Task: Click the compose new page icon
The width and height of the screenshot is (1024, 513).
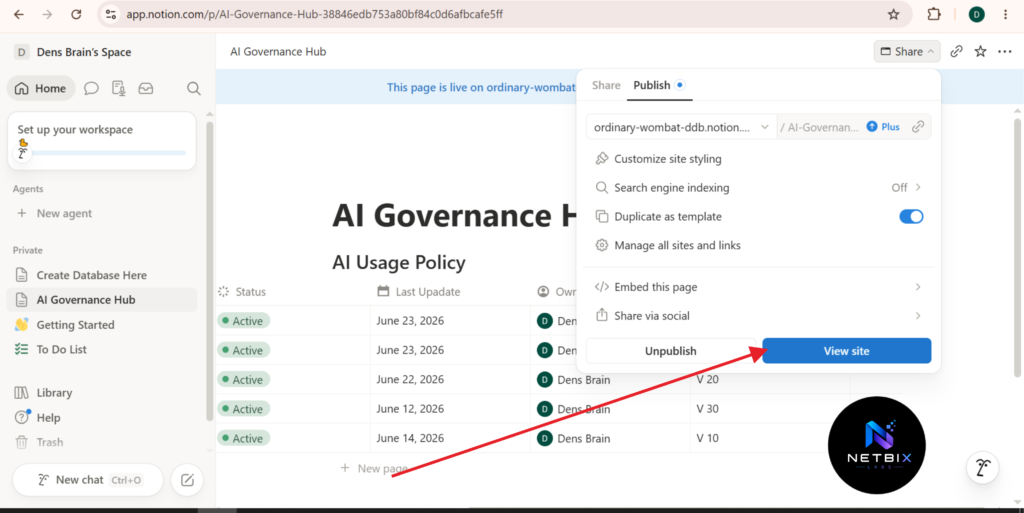Action: [187, 480]
